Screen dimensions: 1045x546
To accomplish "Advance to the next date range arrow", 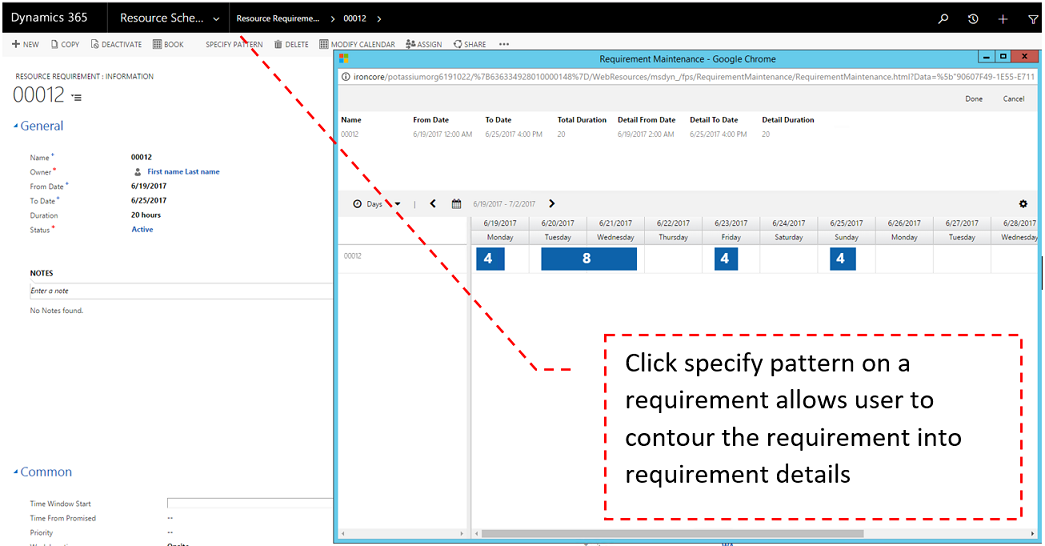I will [x=552, y=204].
